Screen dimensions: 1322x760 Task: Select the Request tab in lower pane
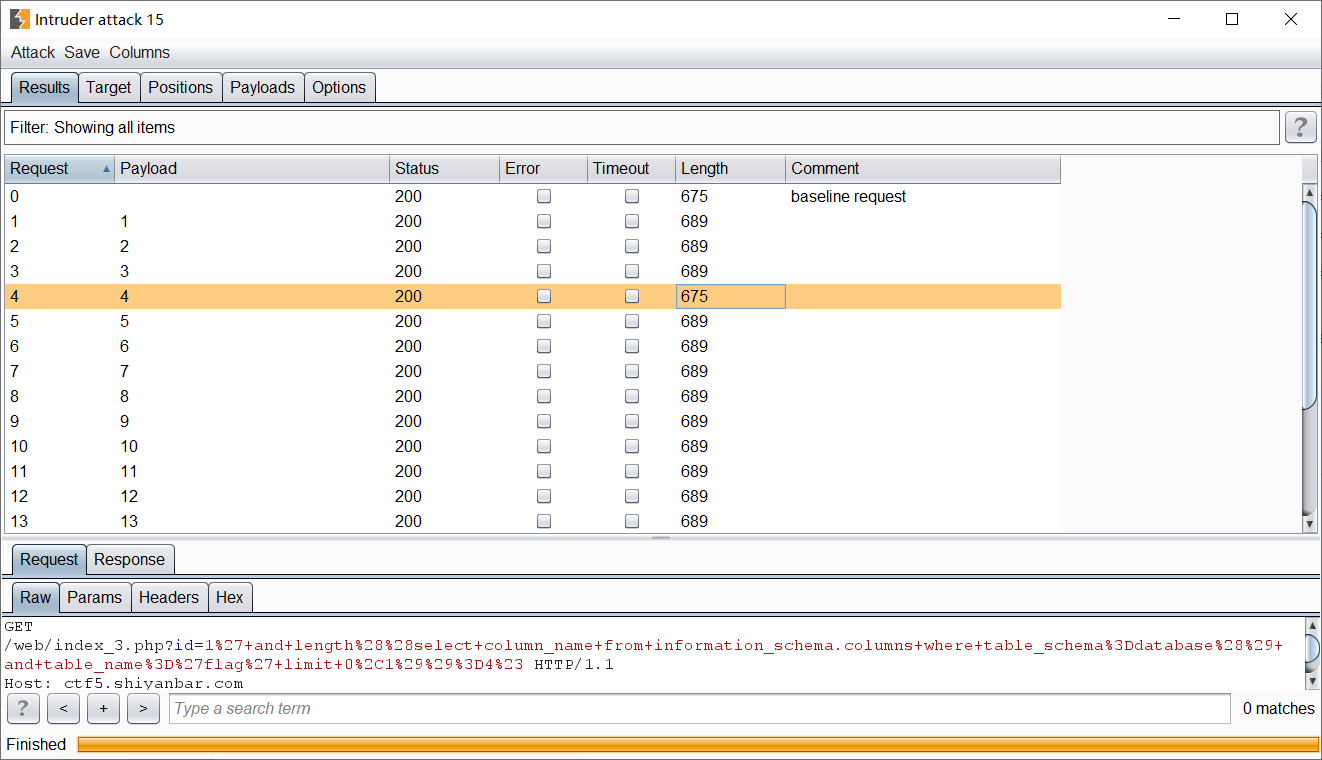click(49, 559)
